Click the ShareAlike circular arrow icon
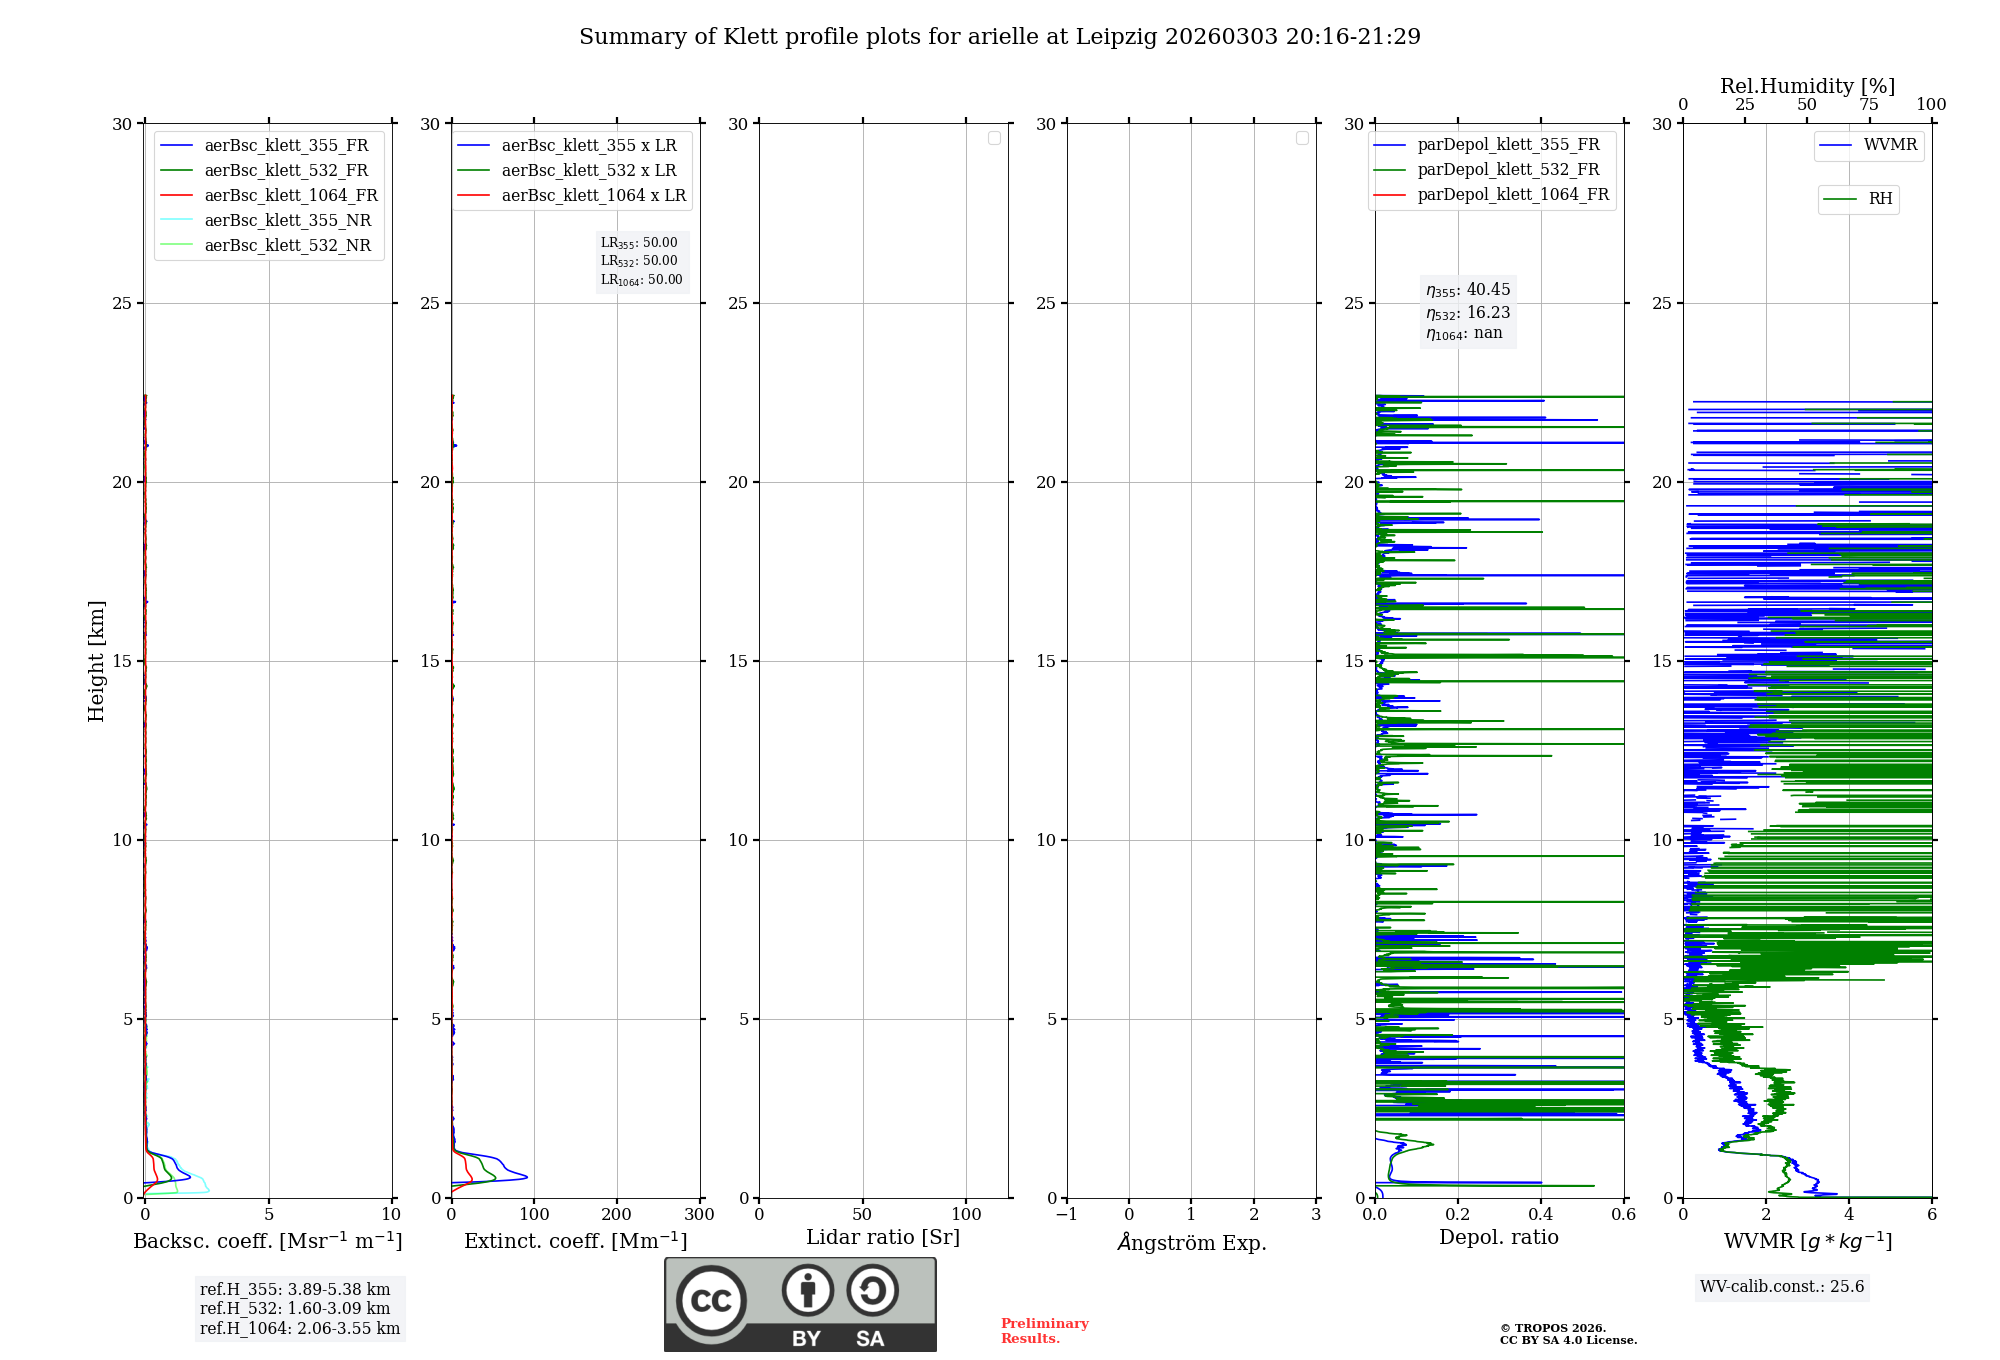Image resolution: width=2000 pixels, height=1360 pixels. click(872, 1291)
